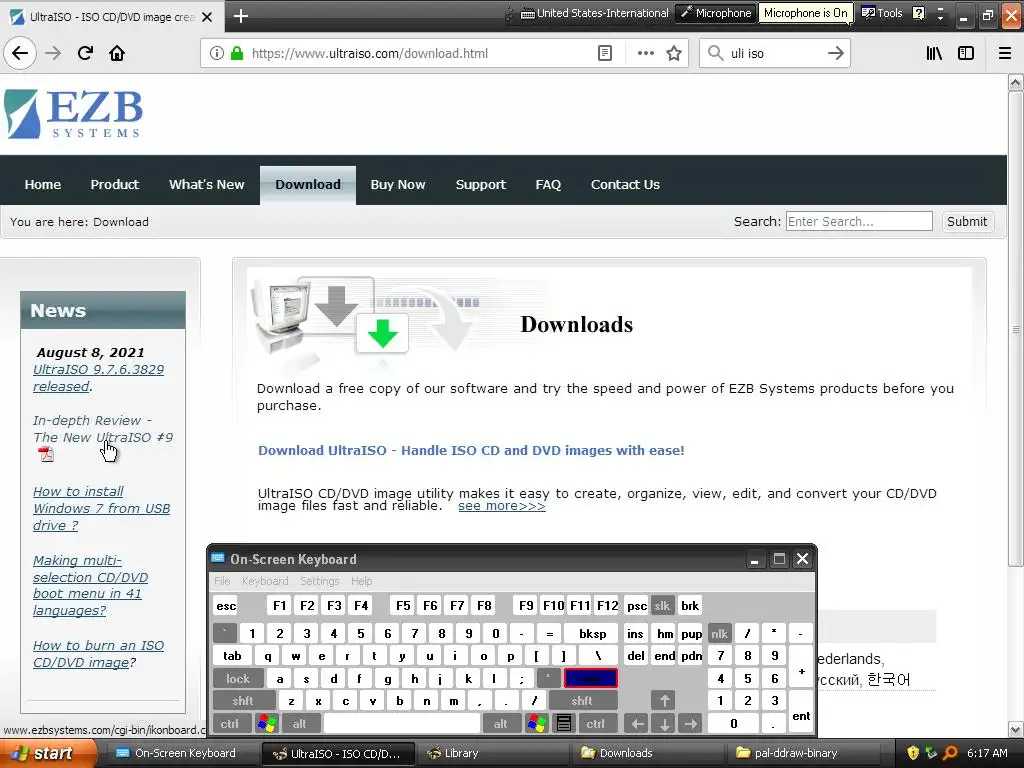This screenshot has width=1024, height=768.
Task: Click the up arrow key on keyboard
Action: point(664,701)
